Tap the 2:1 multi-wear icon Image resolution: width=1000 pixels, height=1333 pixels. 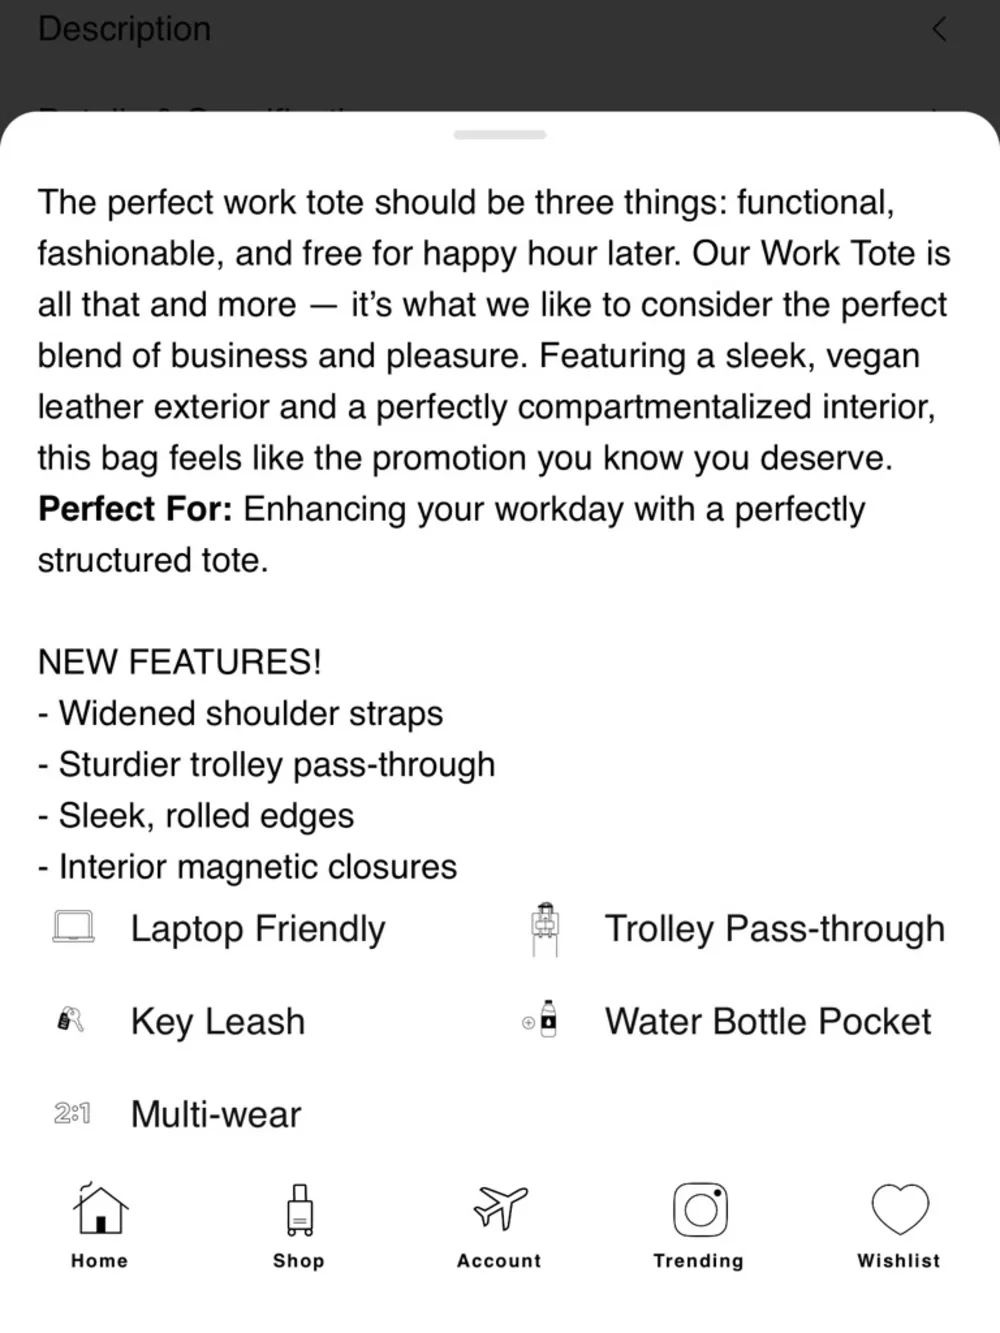tap(72, 1113)
